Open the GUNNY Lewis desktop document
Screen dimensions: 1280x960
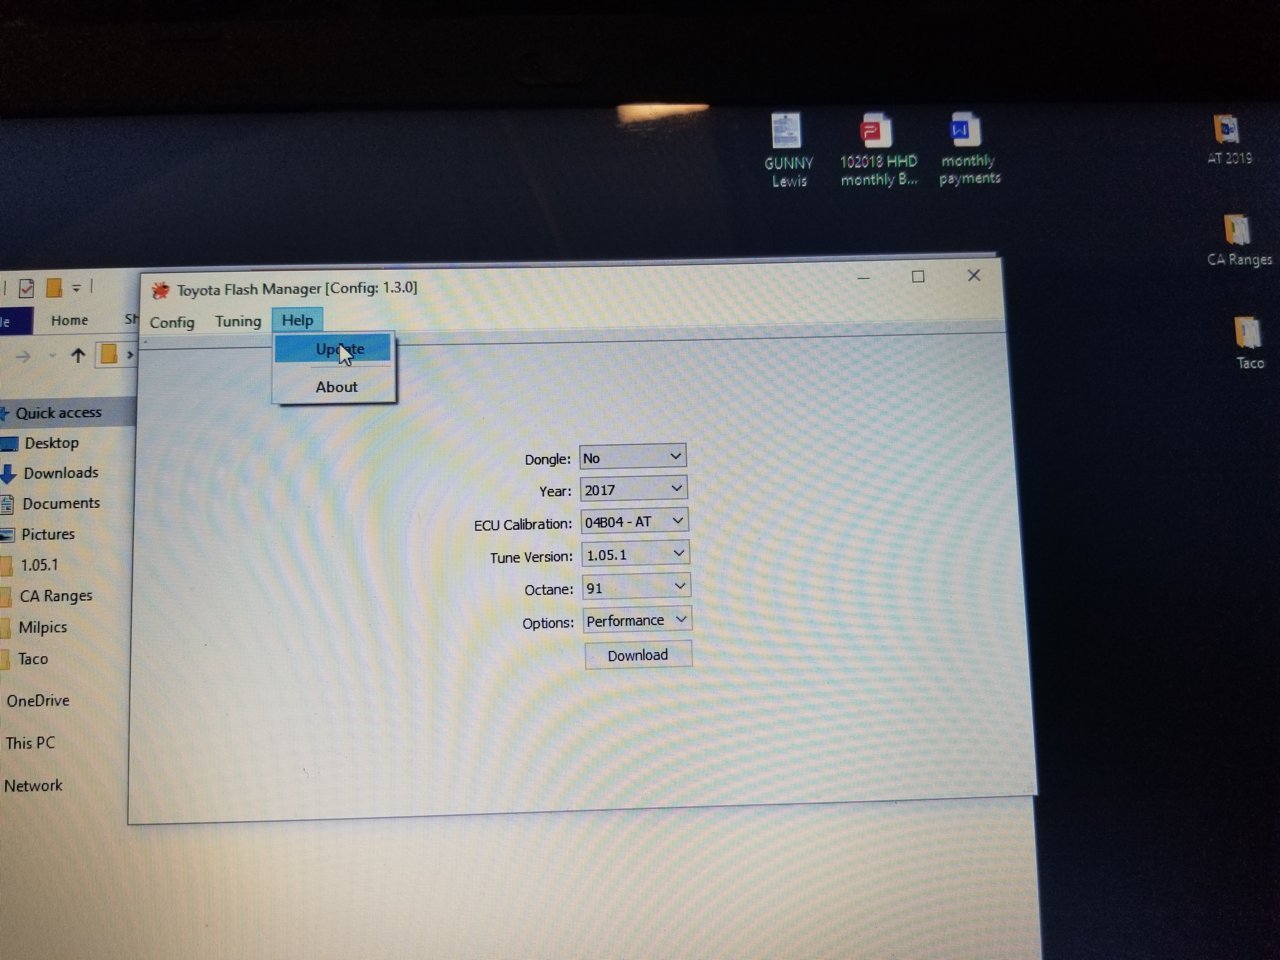click(788, 150)
